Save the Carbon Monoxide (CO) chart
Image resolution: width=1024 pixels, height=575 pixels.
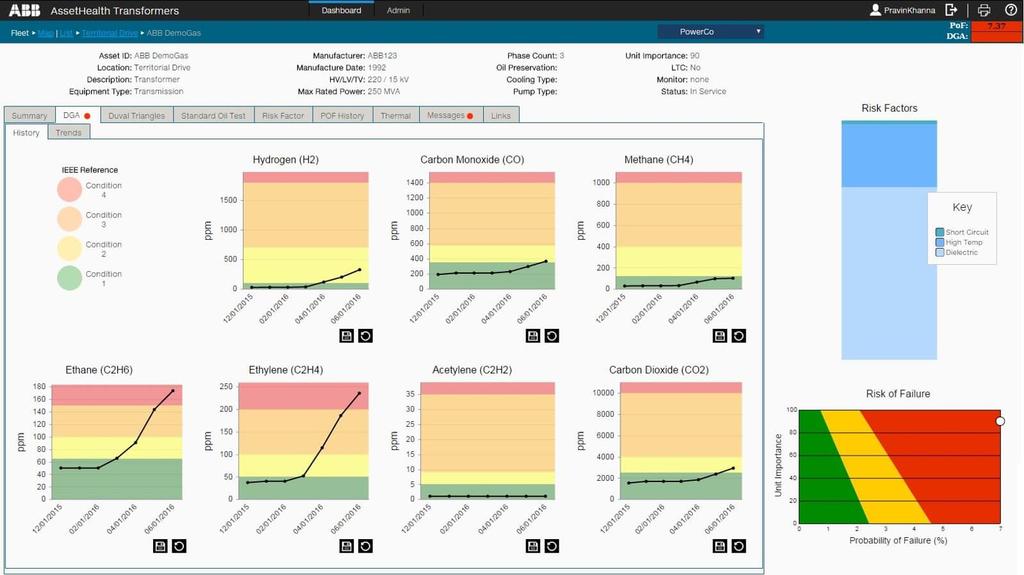533,336
